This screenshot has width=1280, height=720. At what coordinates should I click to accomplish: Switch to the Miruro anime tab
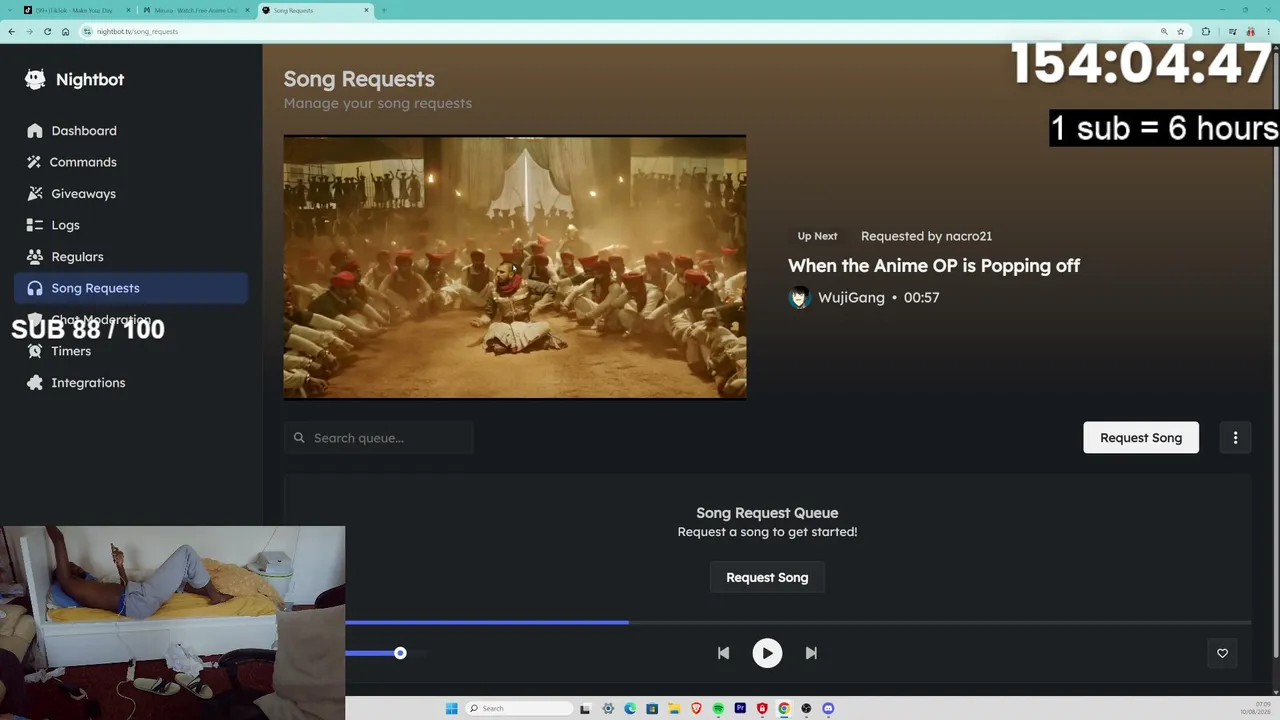tap(194, 10)
